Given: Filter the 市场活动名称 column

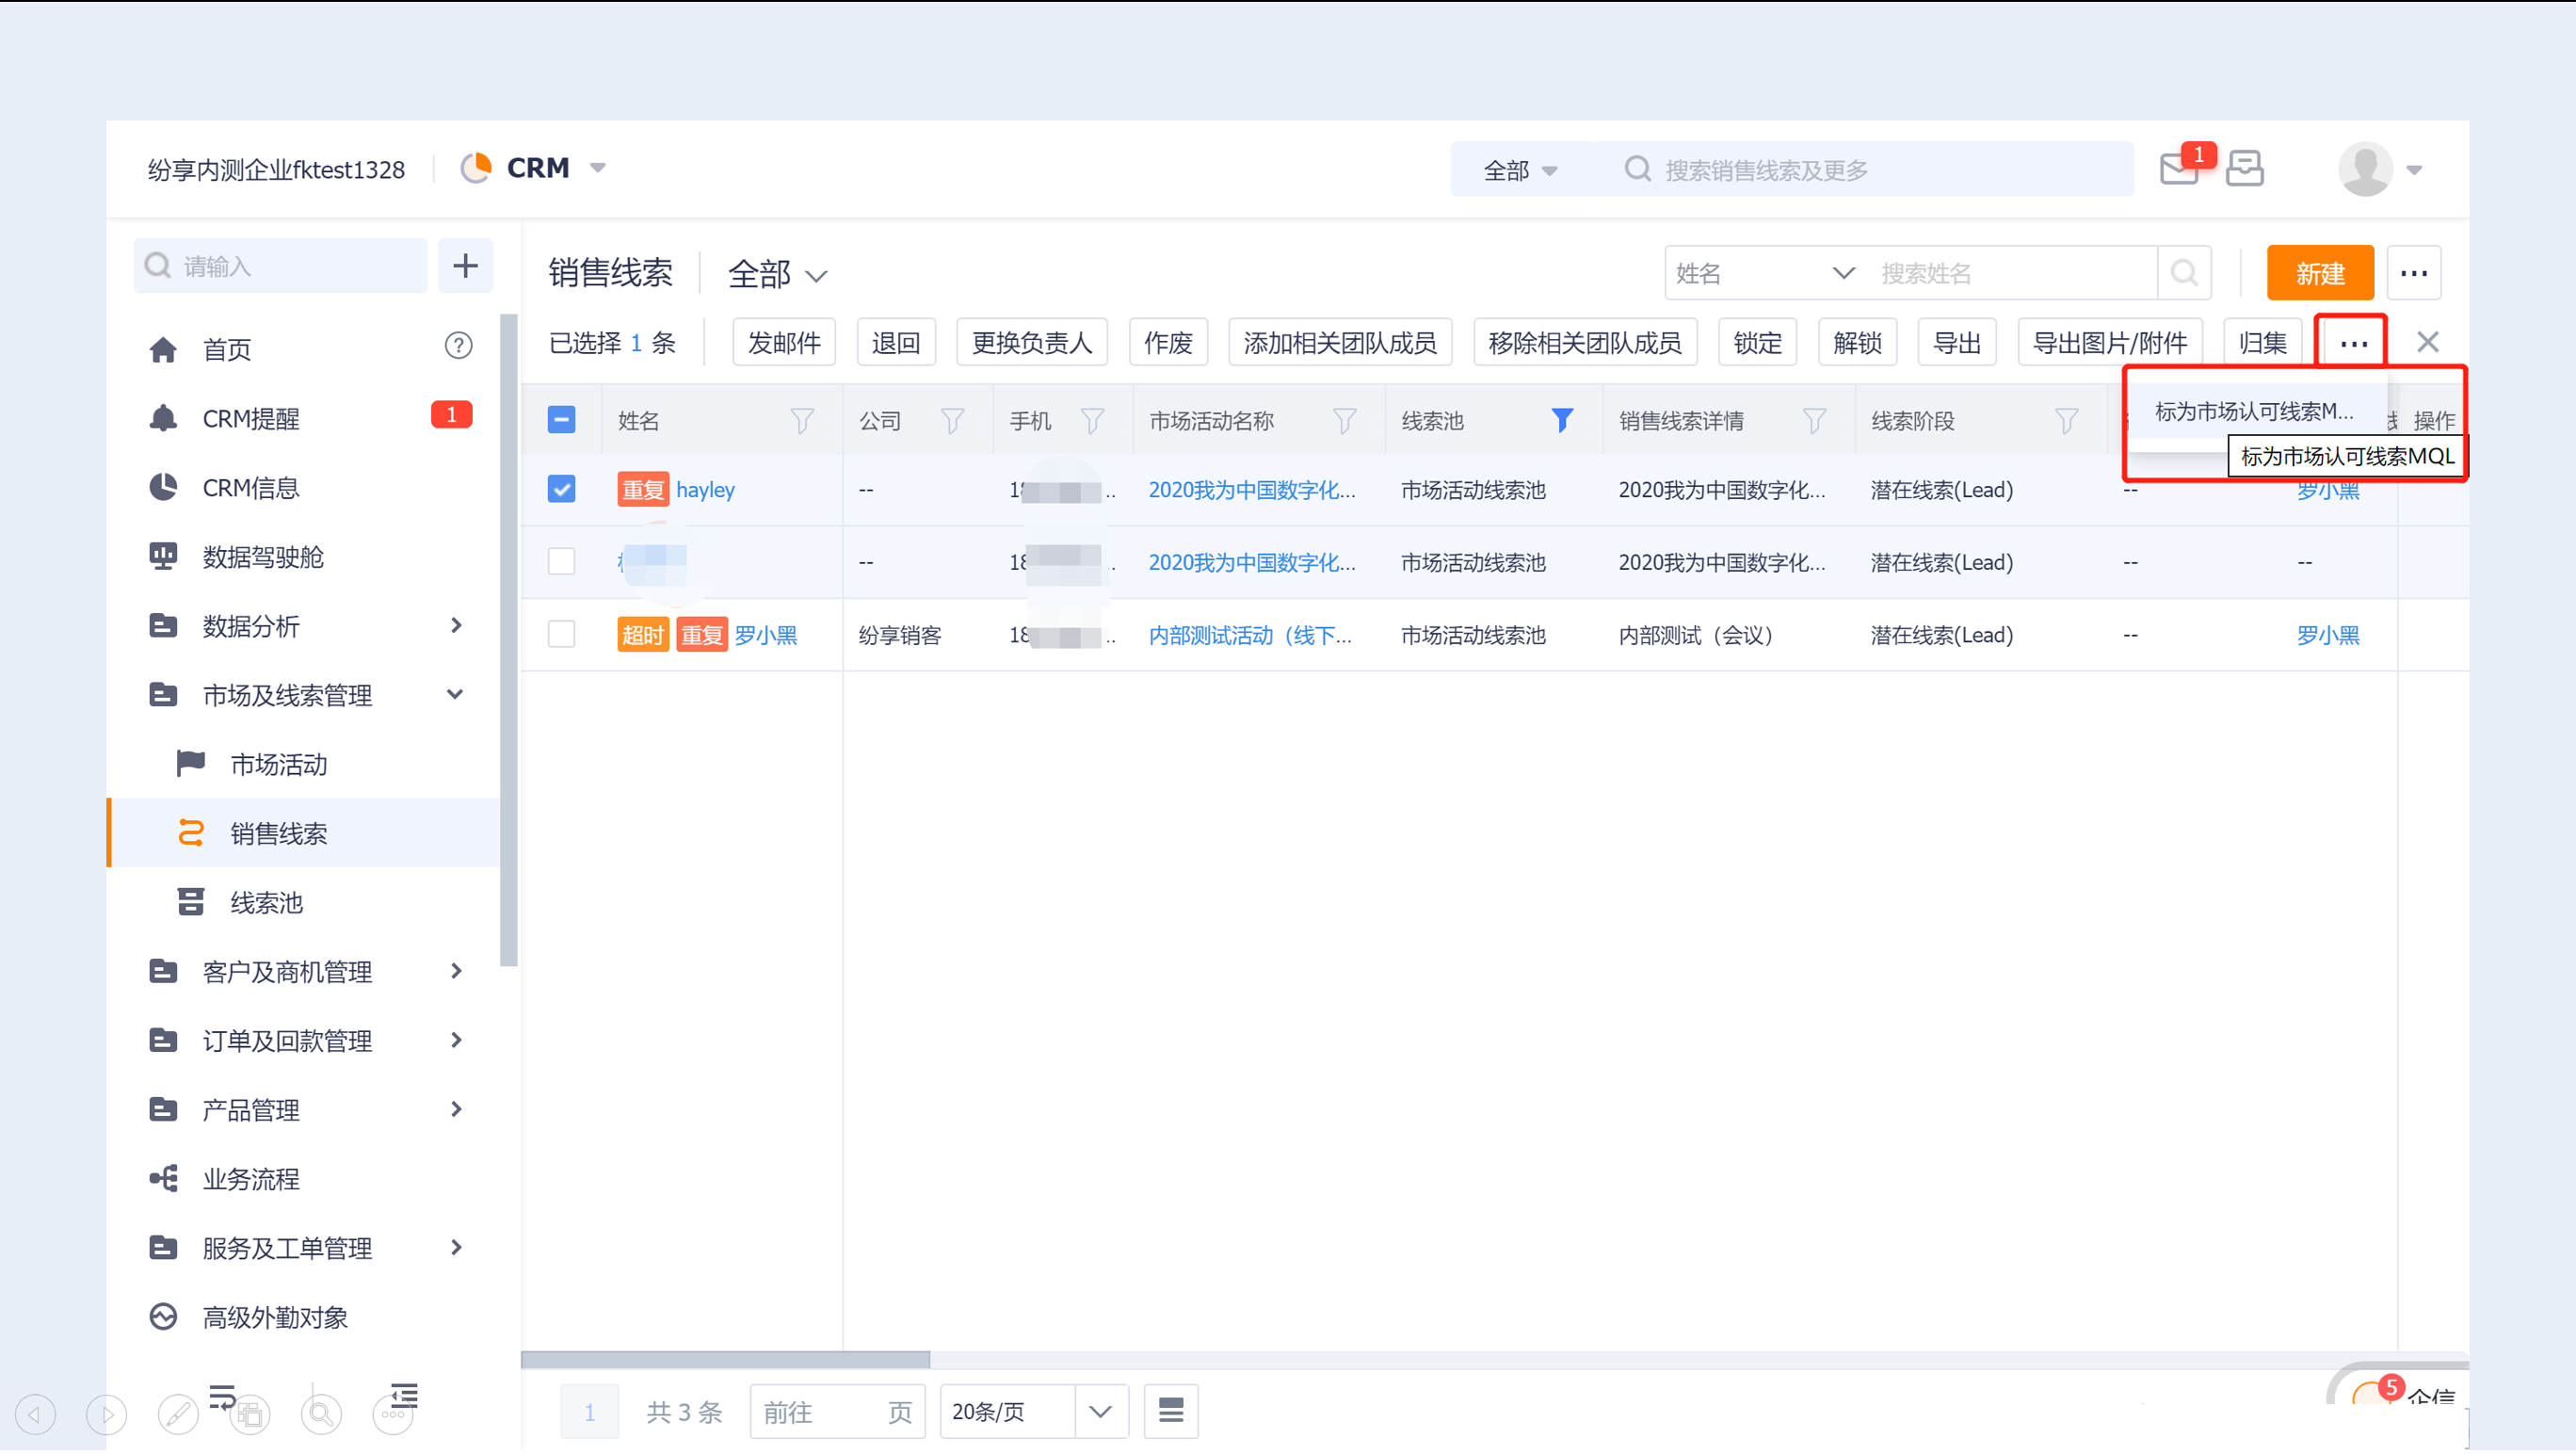Looking at the screenshot, I should coord(1344,421).
